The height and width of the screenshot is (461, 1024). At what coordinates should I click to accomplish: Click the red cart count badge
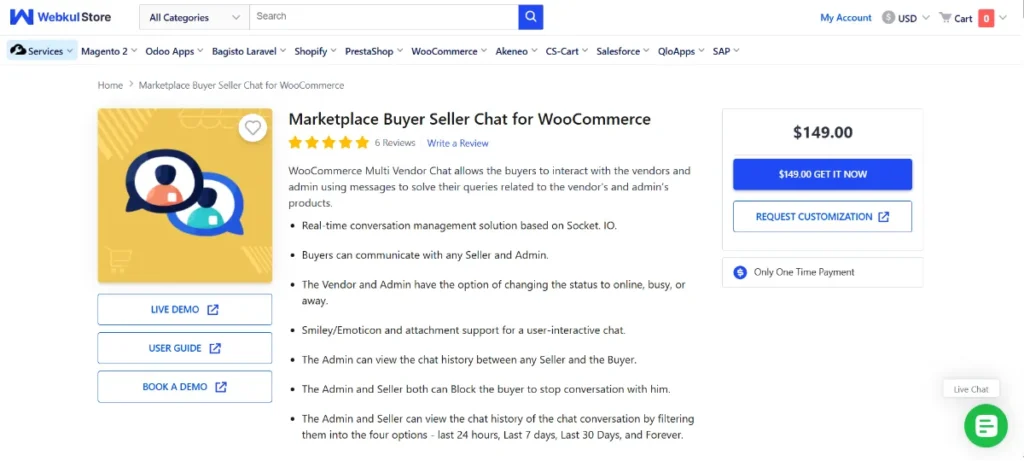986,18
